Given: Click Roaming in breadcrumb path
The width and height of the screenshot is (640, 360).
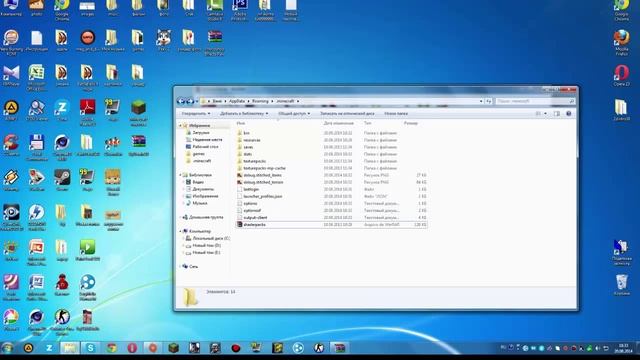Looking at the screenshot, I should pyautogui.click(x=260, y=101).
